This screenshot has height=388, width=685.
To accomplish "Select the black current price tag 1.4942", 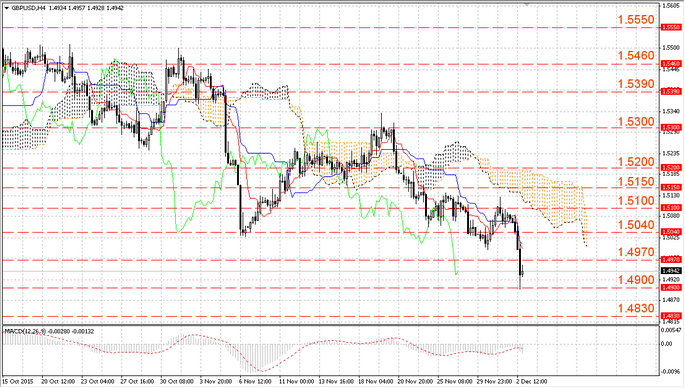I will pos(671,271).
